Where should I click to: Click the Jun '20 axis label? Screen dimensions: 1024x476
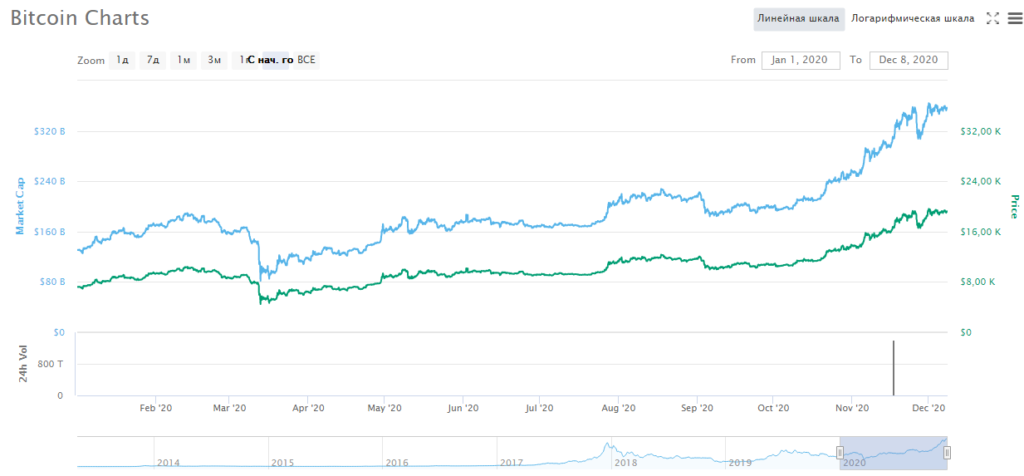click(x=463, y=408)
